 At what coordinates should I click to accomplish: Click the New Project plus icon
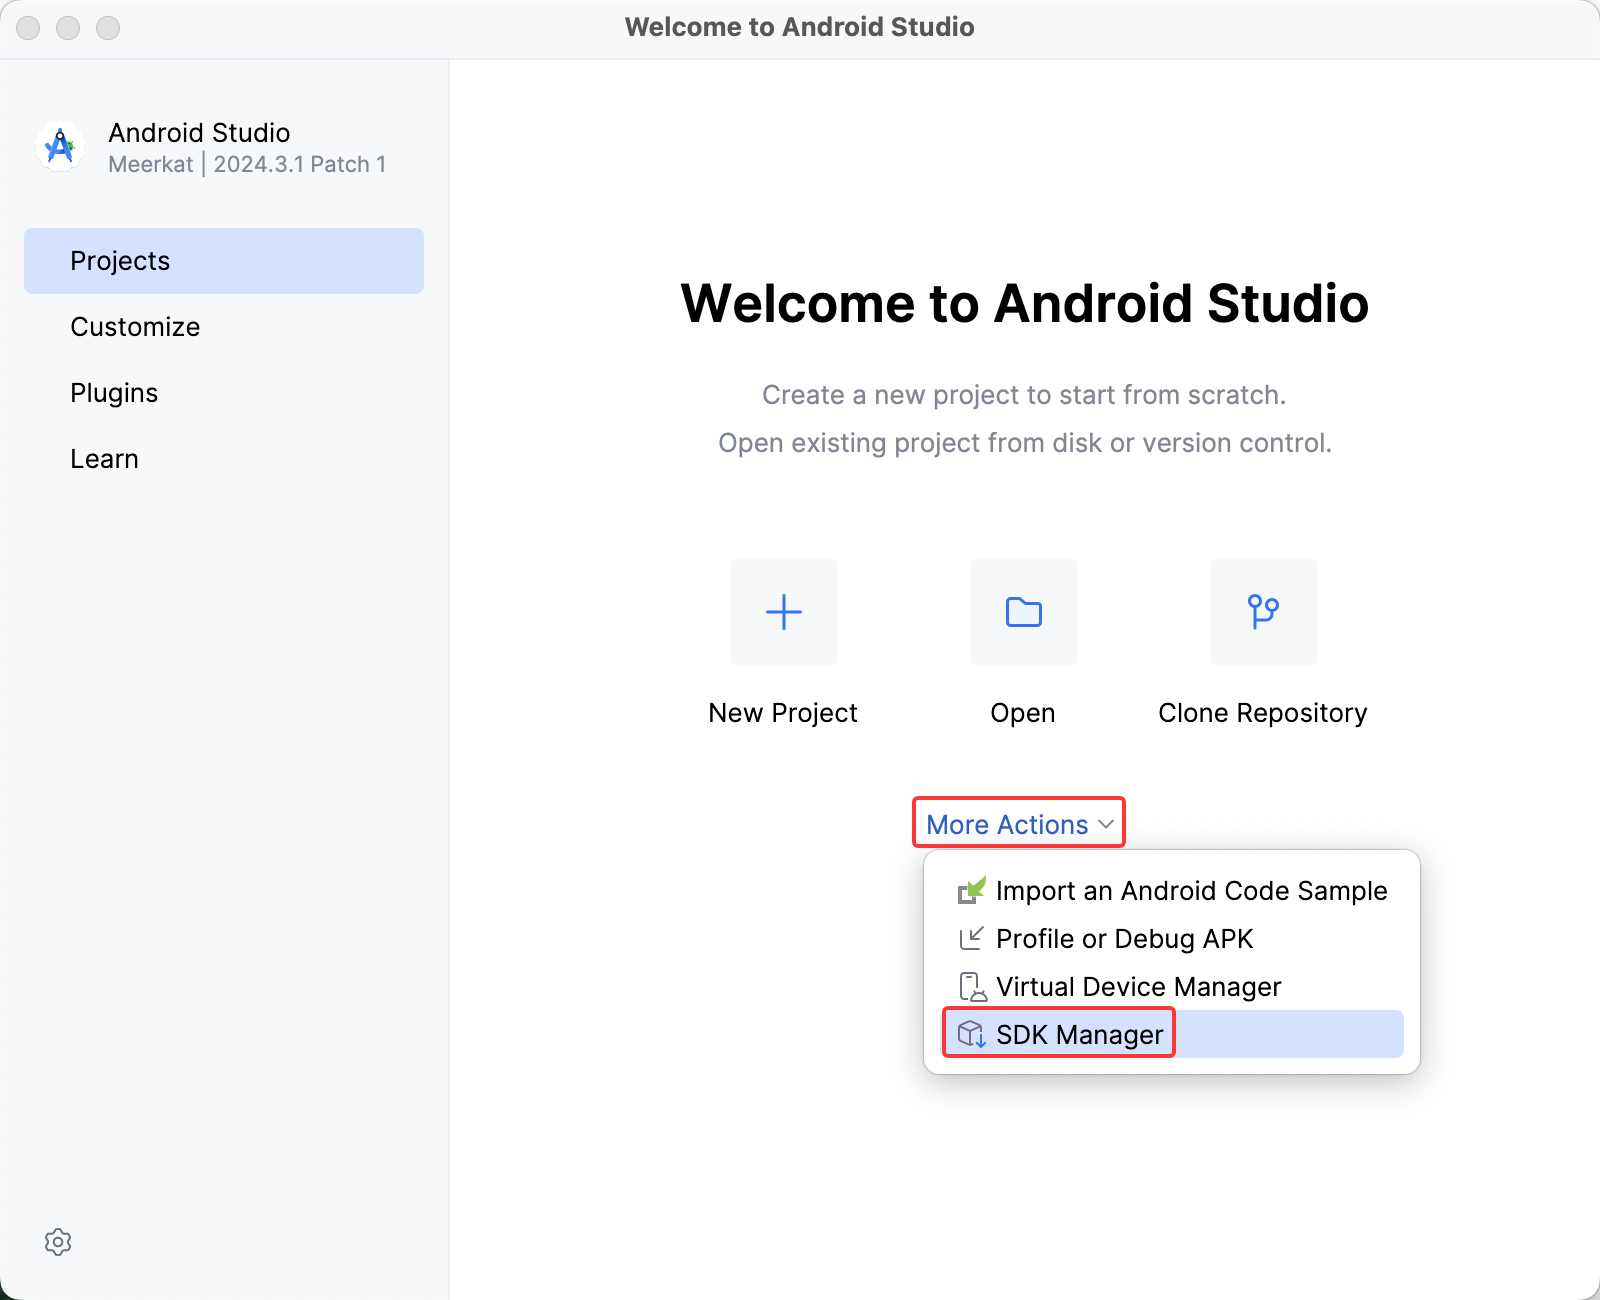click(783, 612)
